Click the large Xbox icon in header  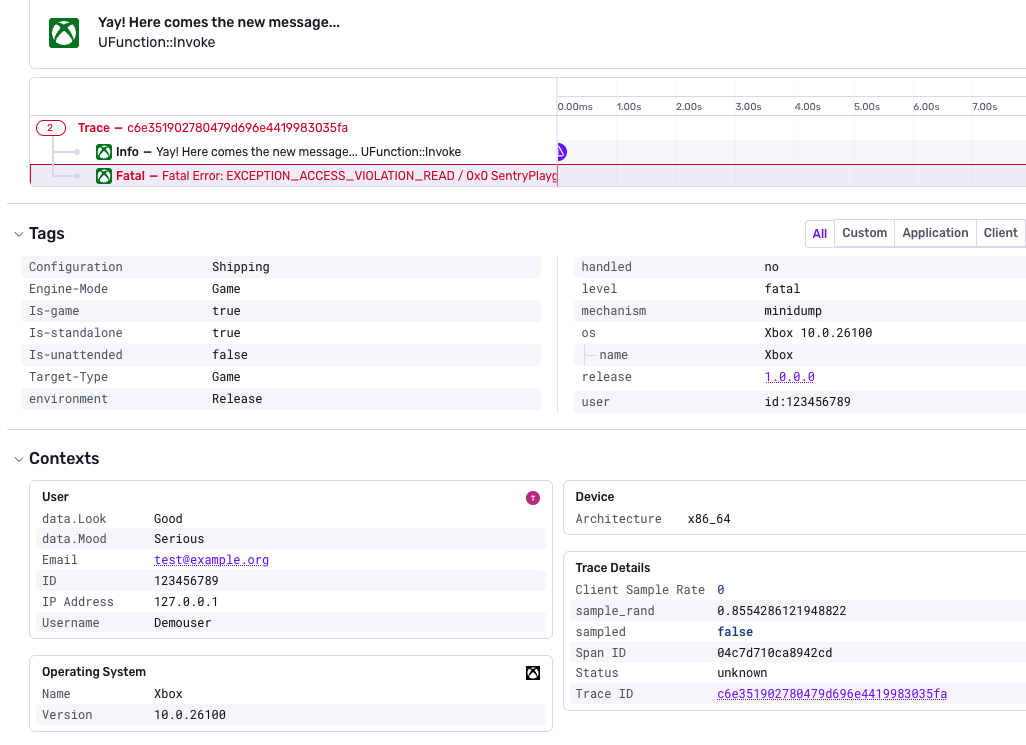[x=64, y=33]
